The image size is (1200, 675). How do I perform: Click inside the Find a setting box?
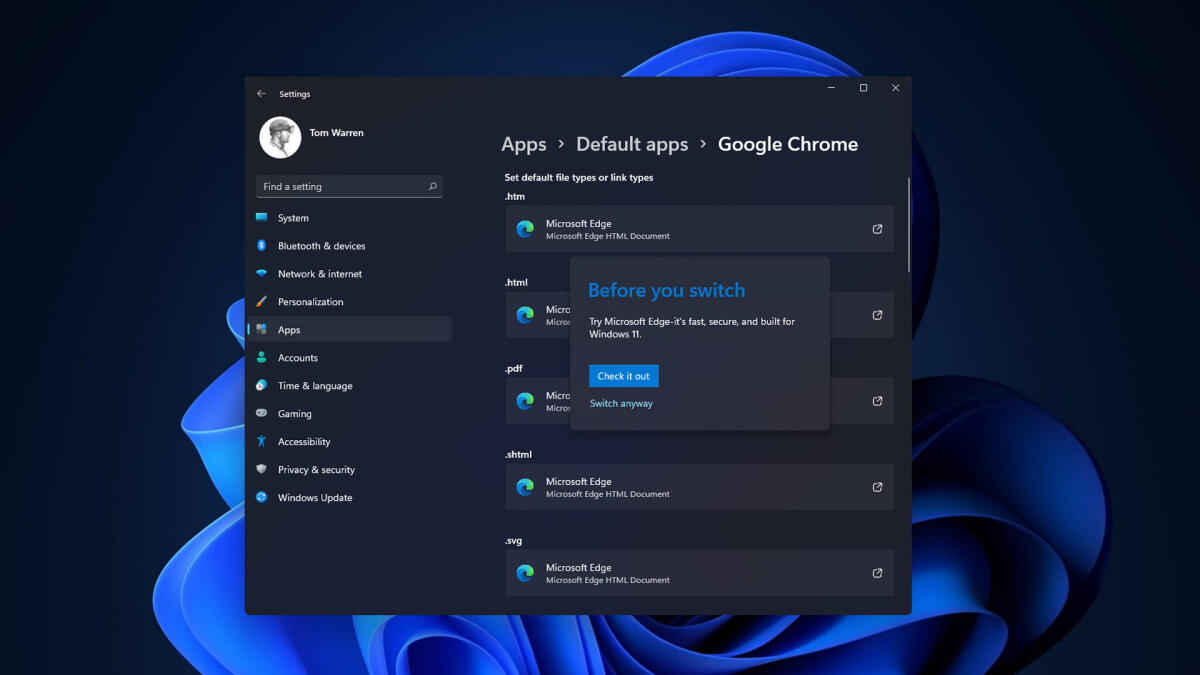pyautogui.click(x=349, y=186)
